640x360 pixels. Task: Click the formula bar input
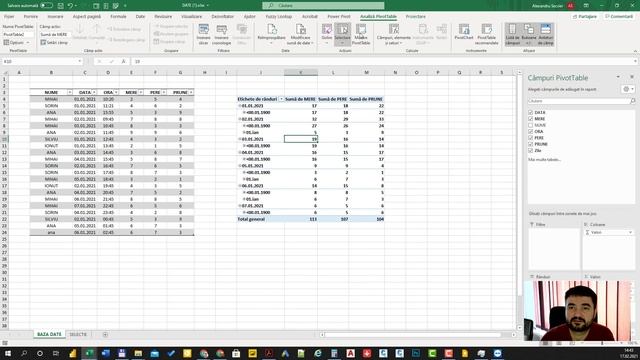click(x=384, y=61)
